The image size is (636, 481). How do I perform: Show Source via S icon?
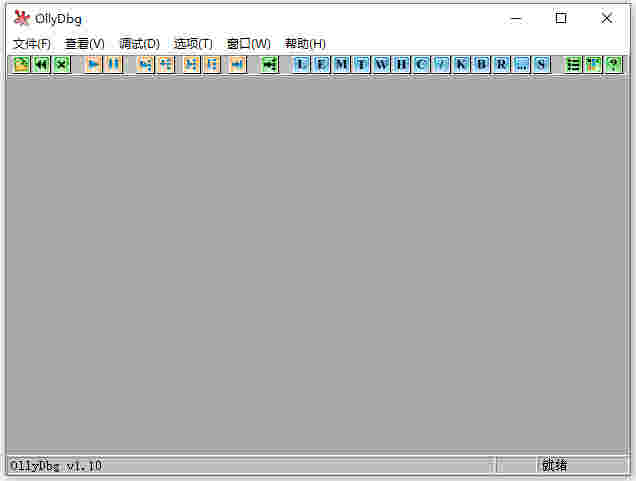tap(541, 64)
